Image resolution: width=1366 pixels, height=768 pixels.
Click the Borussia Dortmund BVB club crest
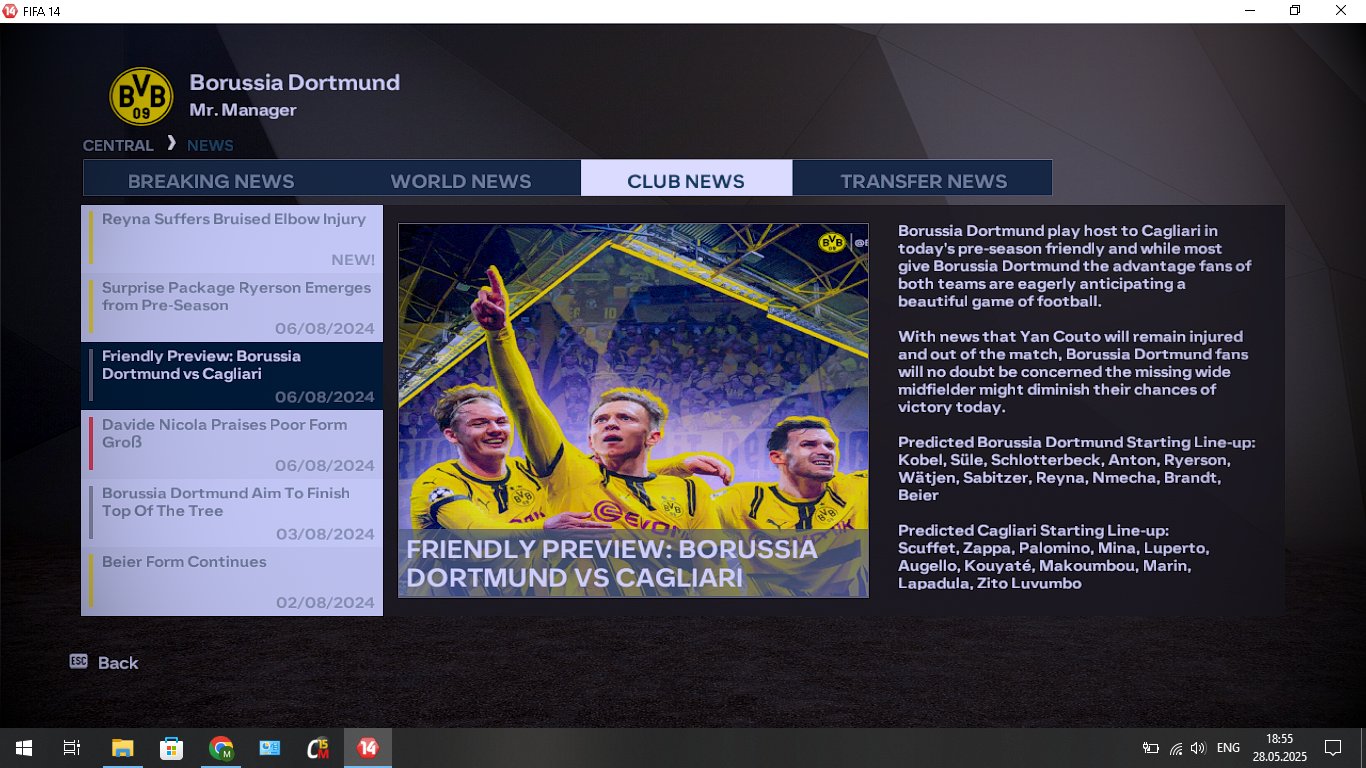click(x=141, y=96)
